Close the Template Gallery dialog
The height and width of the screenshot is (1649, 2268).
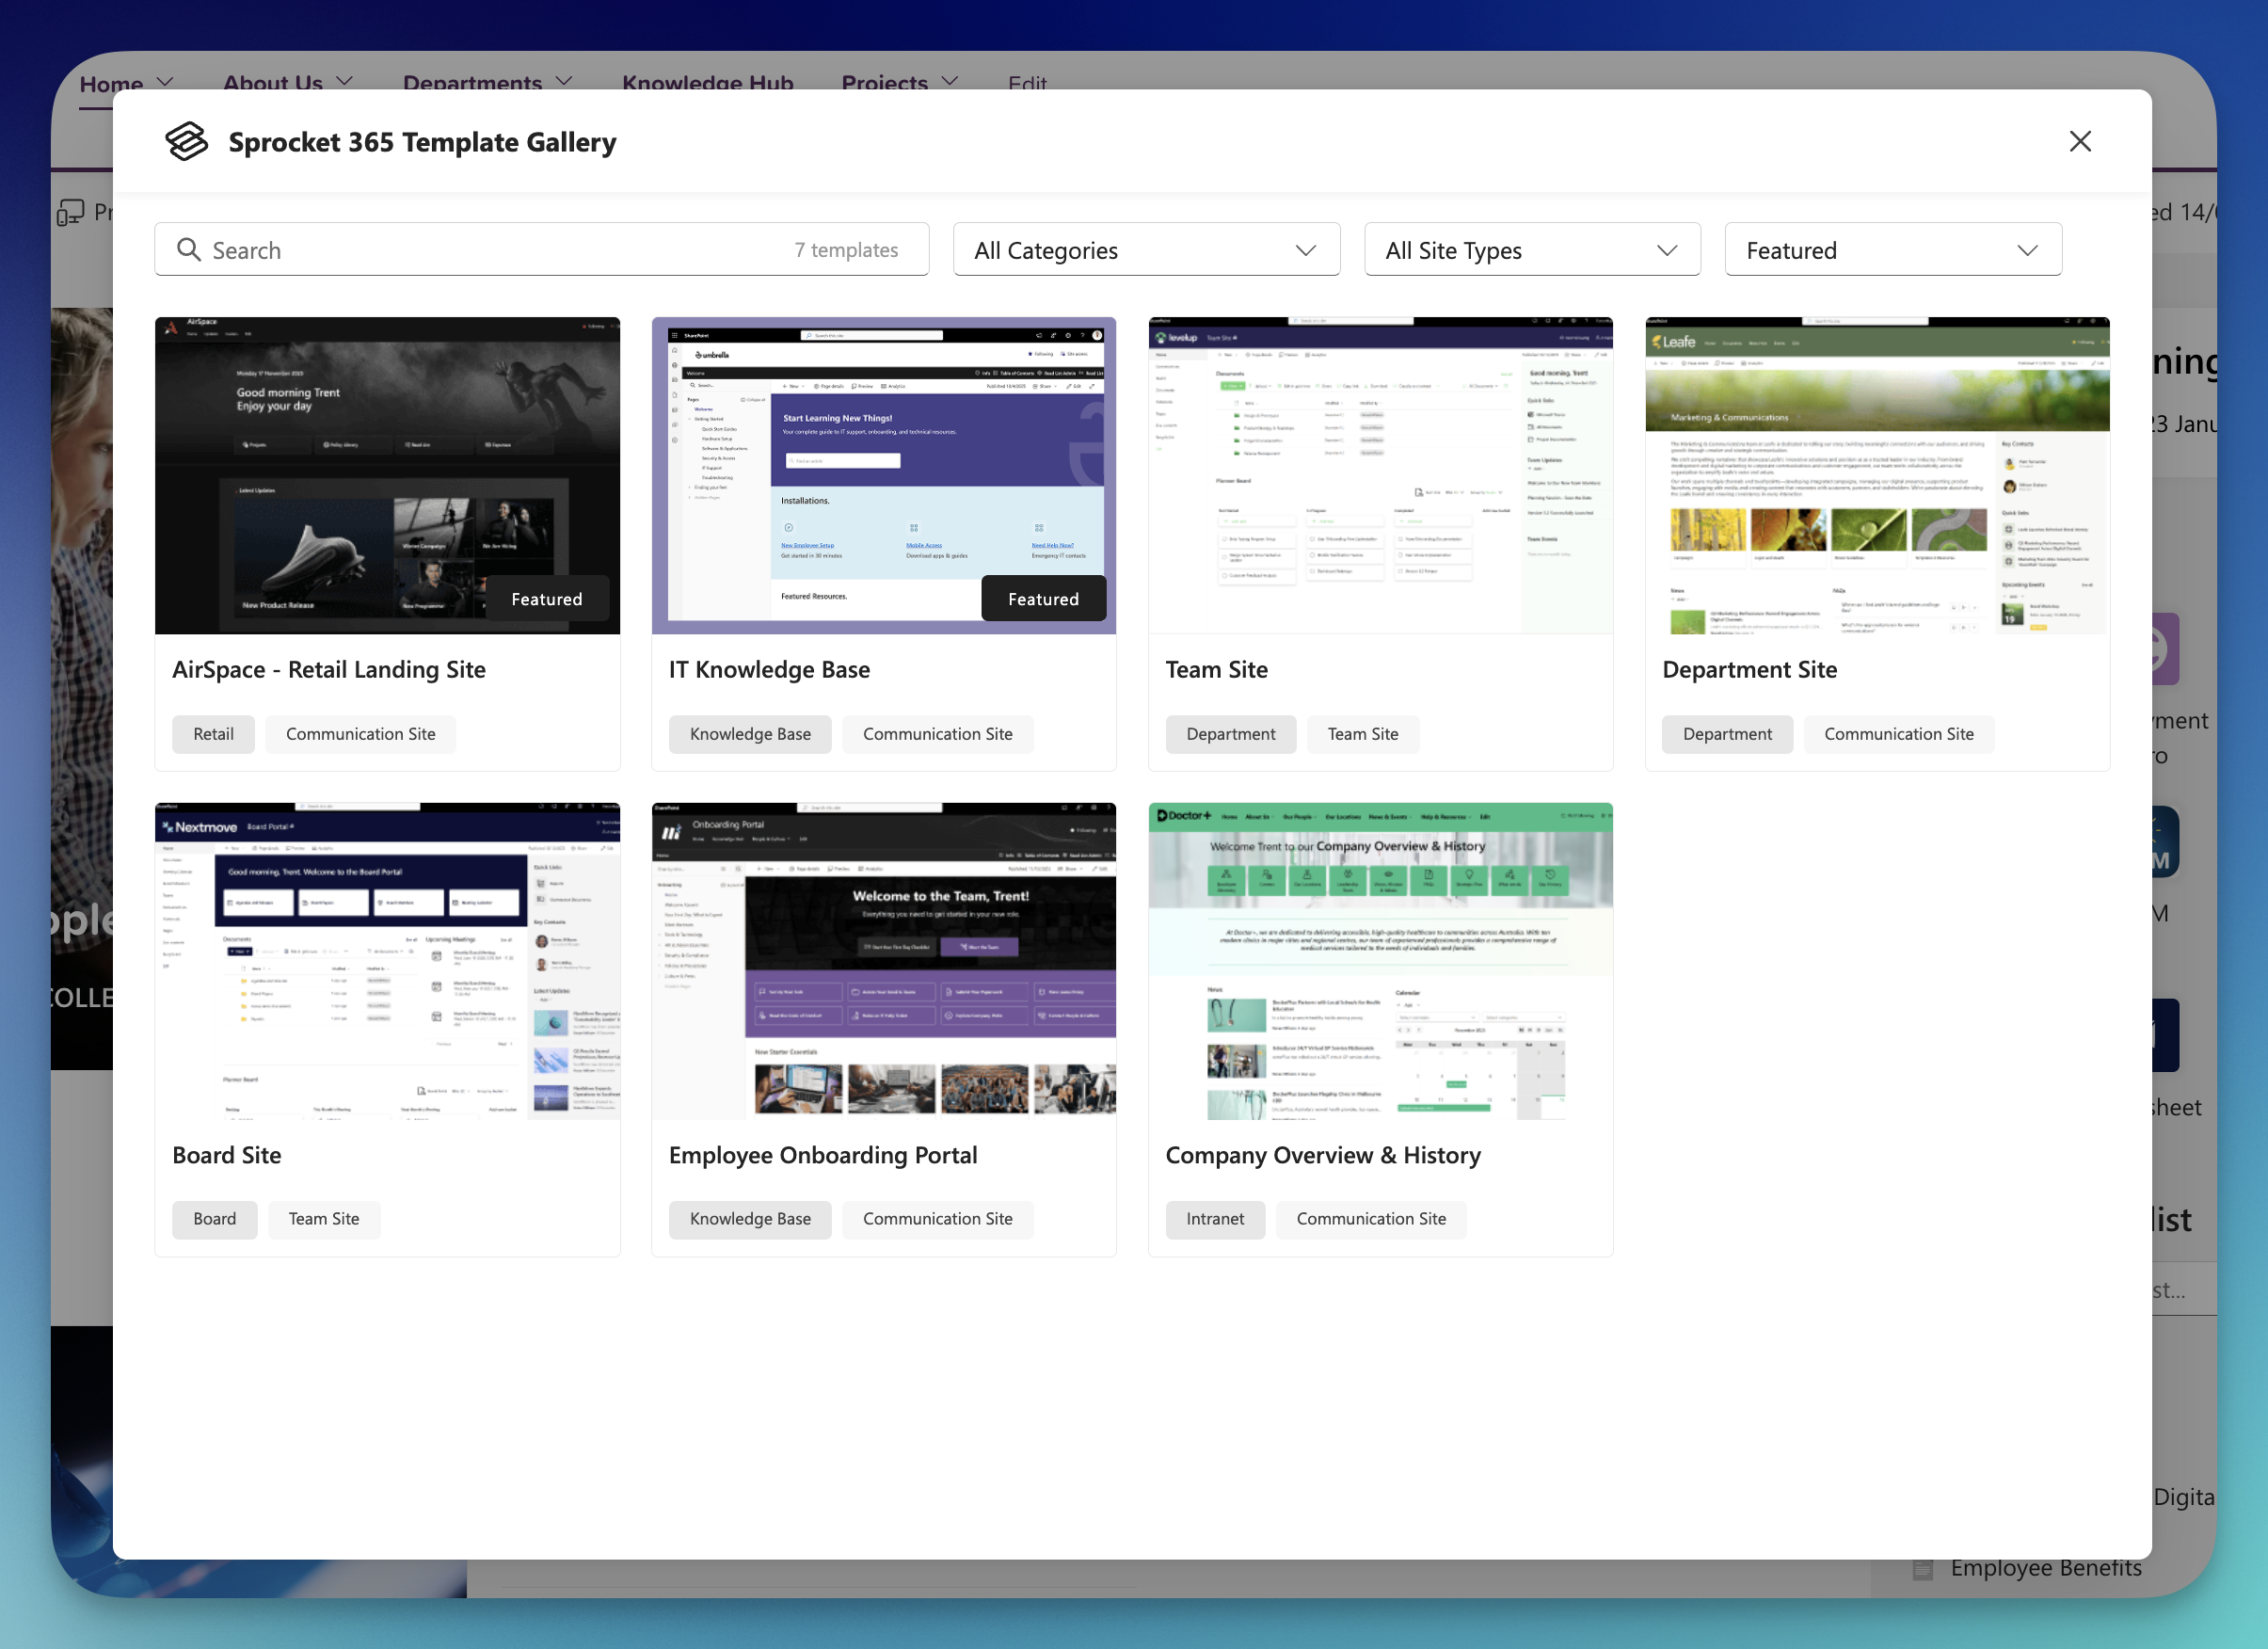click(2081, 141)
